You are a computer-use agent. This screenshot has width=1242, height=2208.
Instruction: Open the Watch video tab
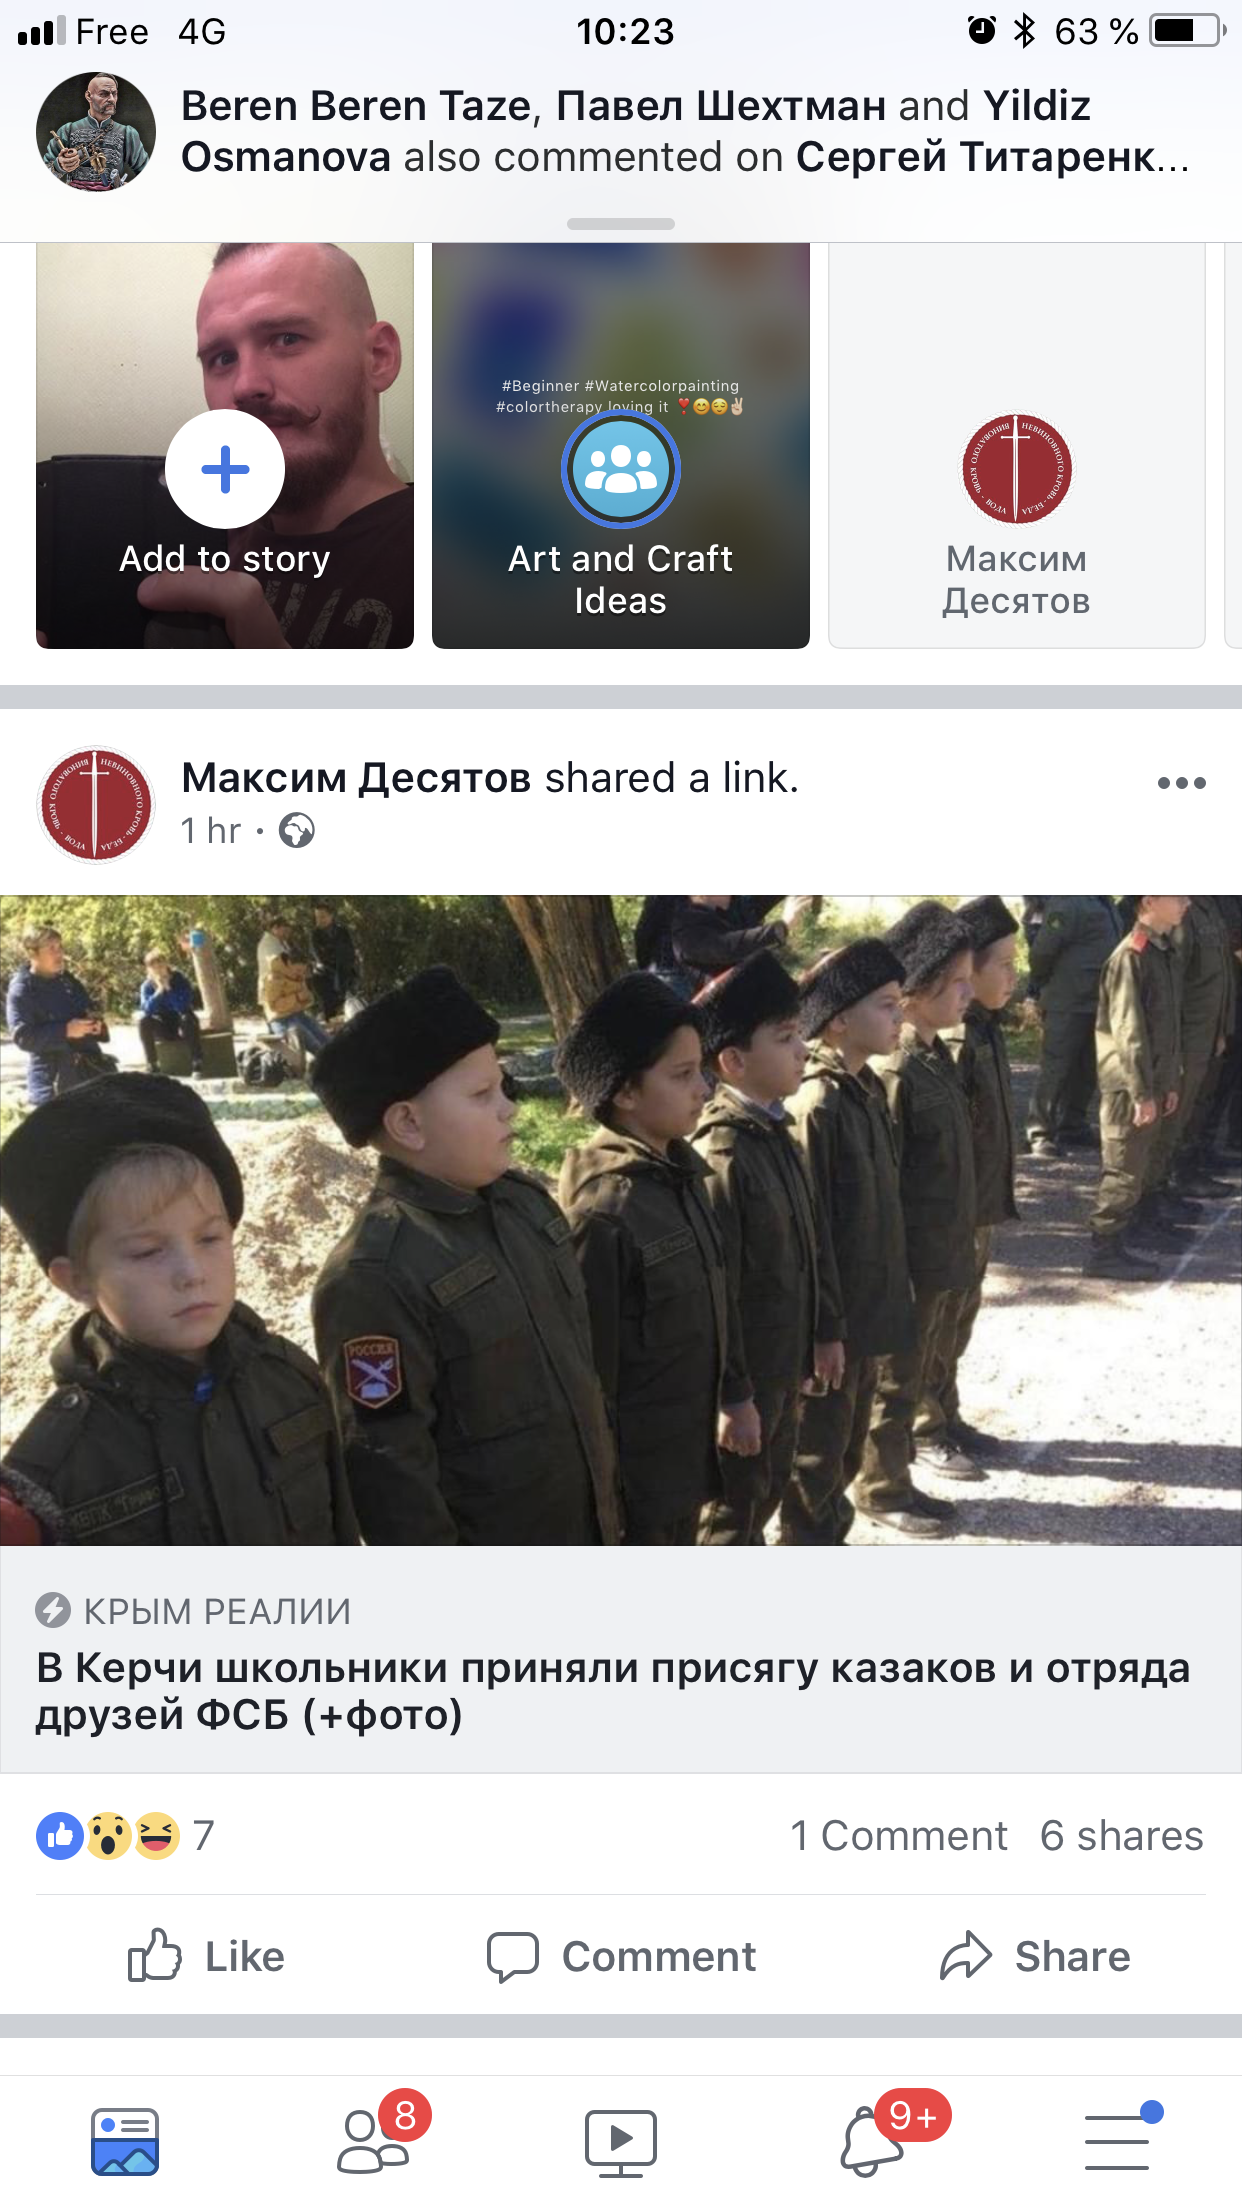coord(621,2143)
